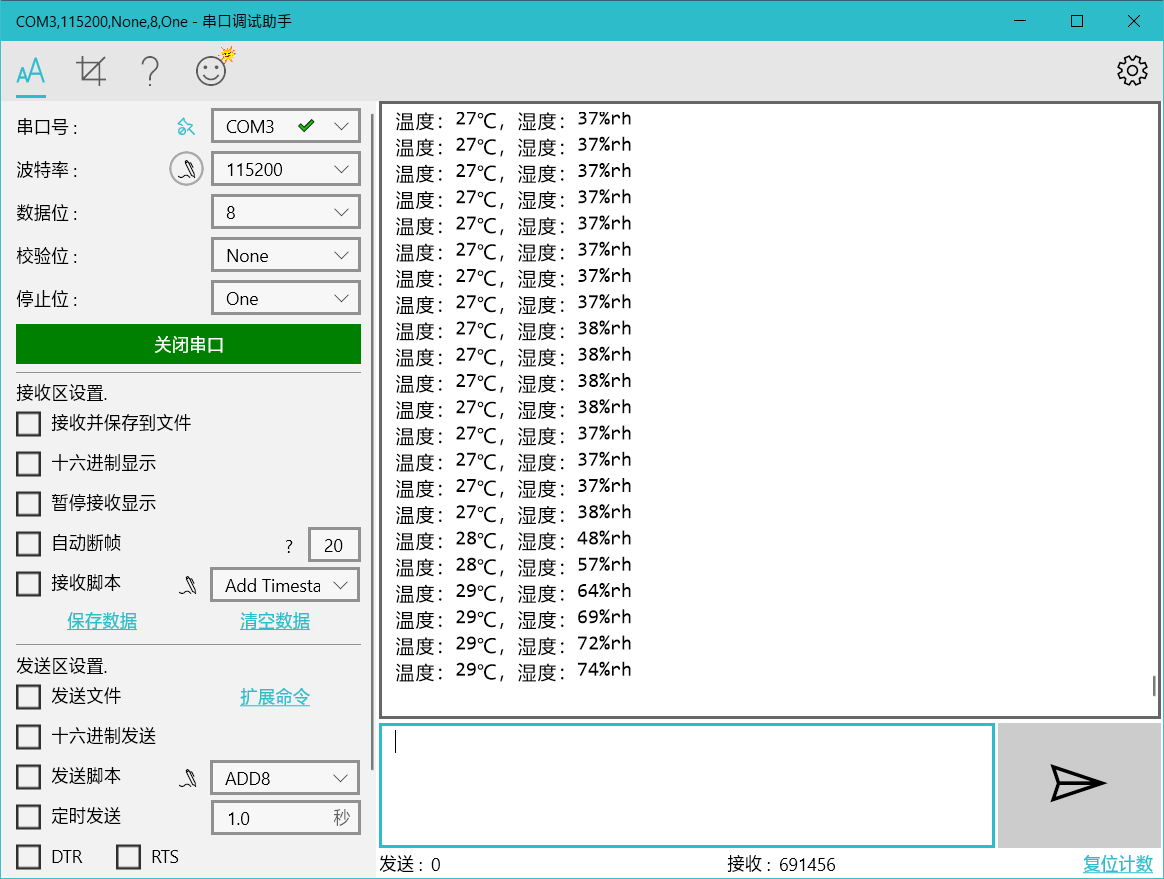
Task: Edit the 接收脚本 script pen icon
Action: coord(189,586)
